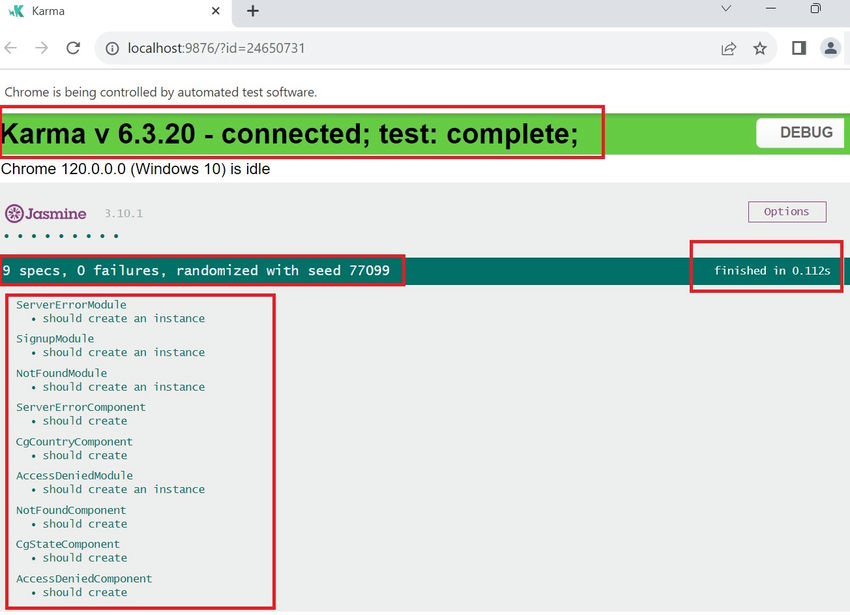
Task: Open SignupModule suite
Action: point(55,338)
